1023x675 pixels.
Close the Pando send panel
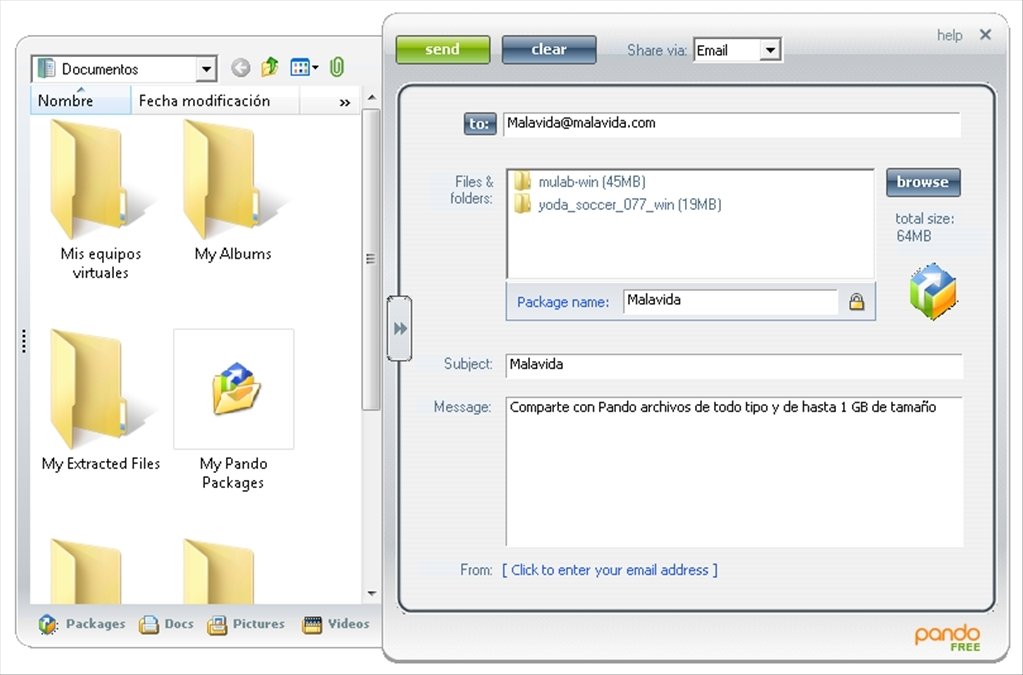985,35
